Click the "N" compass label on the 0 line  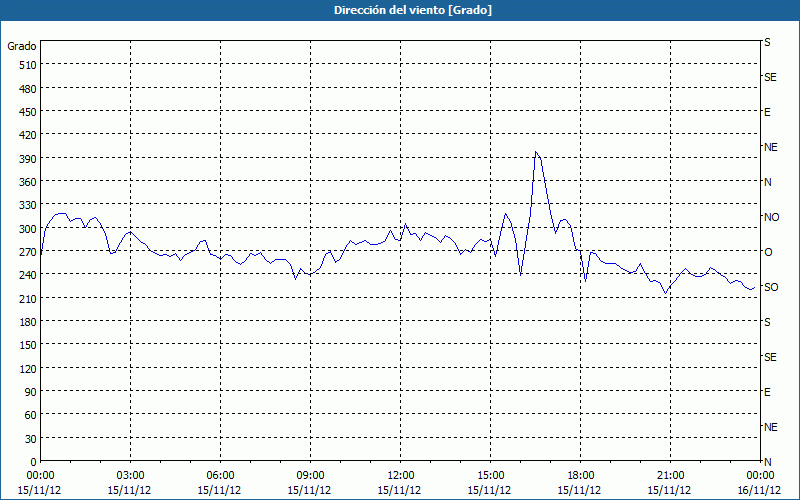[x=767, y=462]
